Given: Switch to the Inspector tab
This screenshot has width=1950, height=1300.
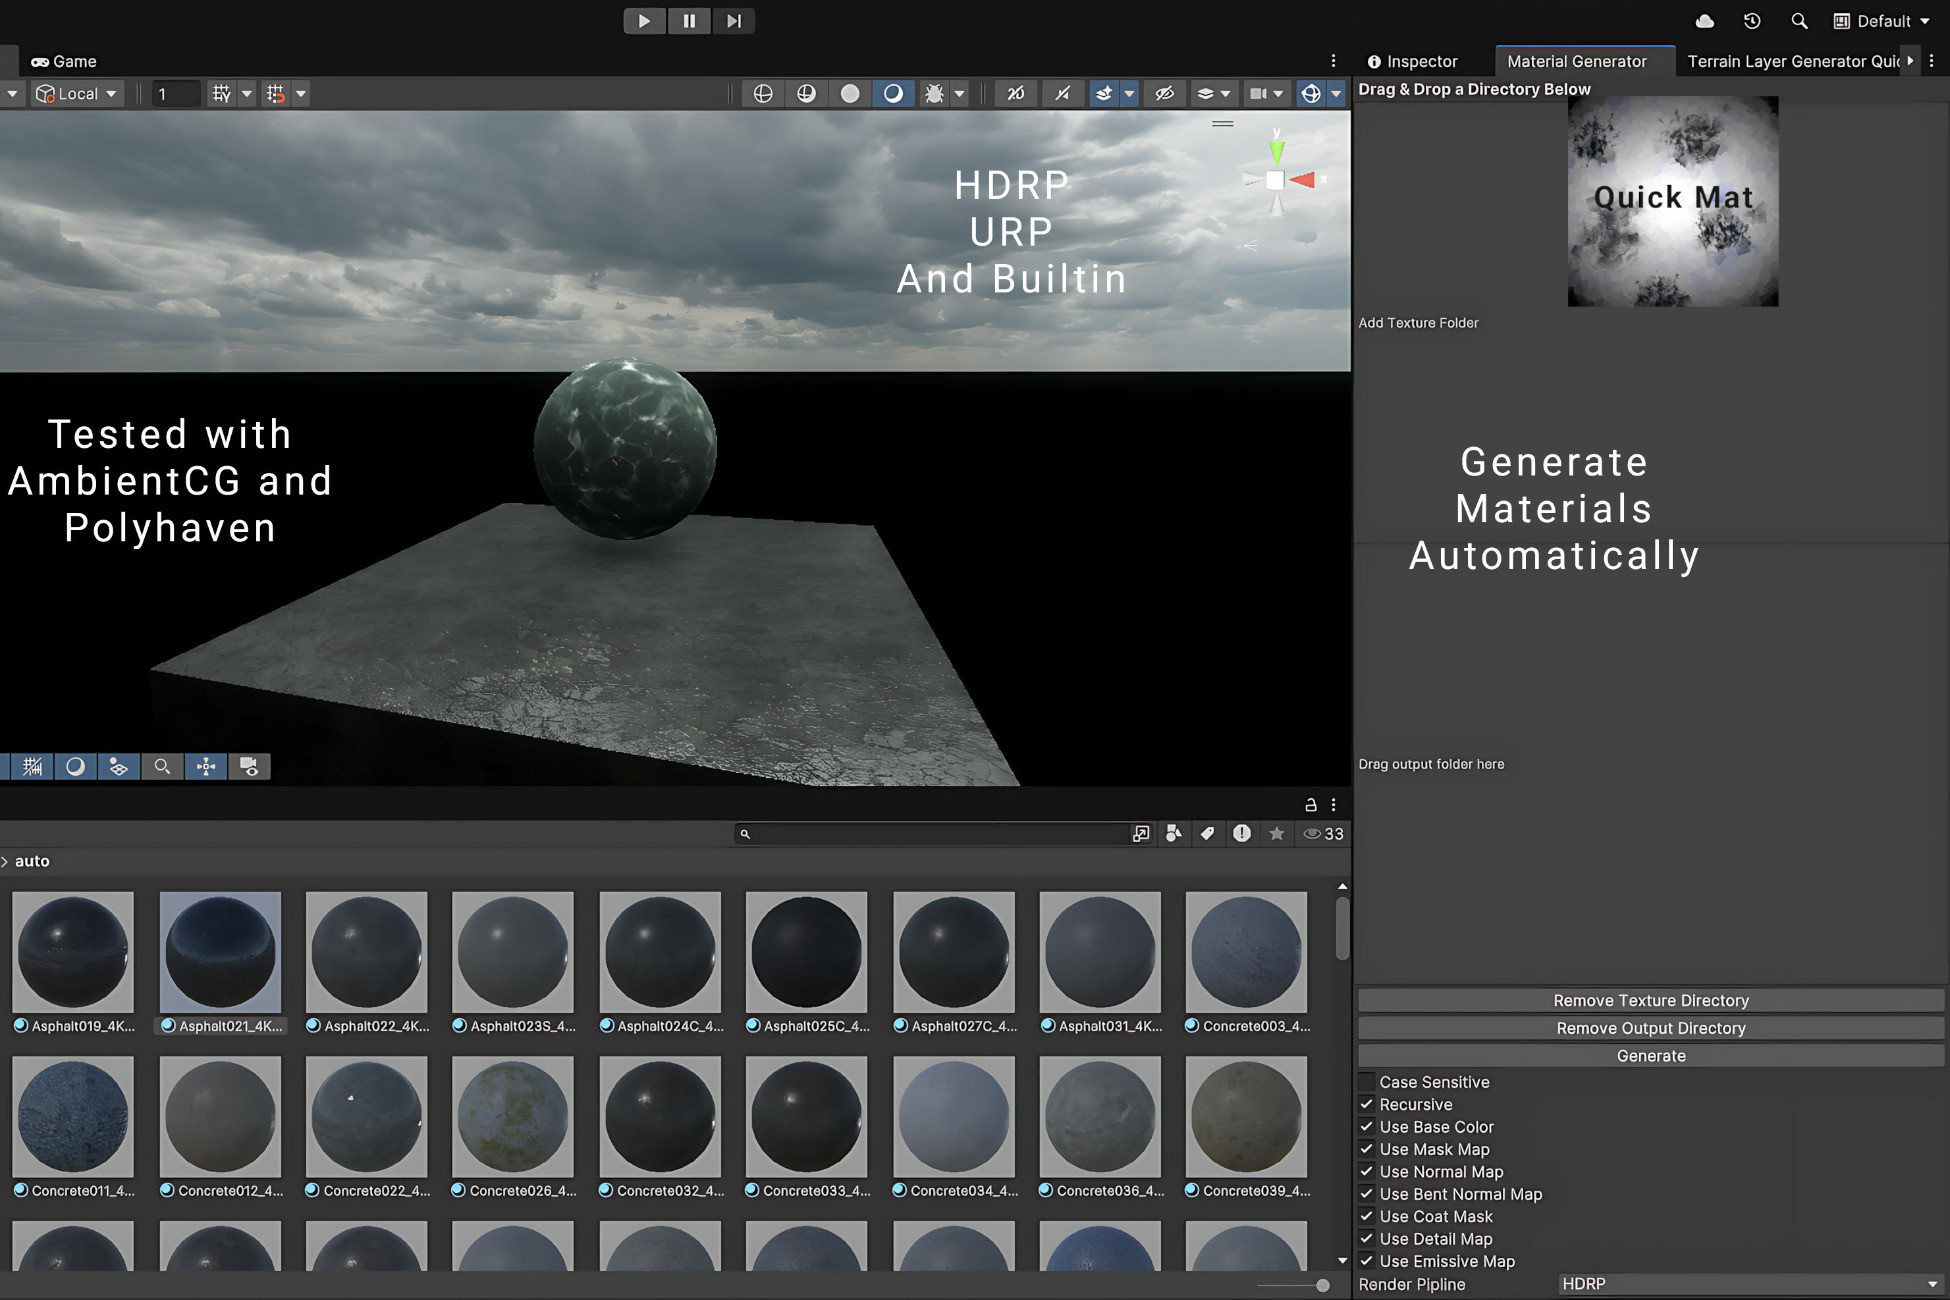Looking at the screenshot, I should tap(1412, 61).
